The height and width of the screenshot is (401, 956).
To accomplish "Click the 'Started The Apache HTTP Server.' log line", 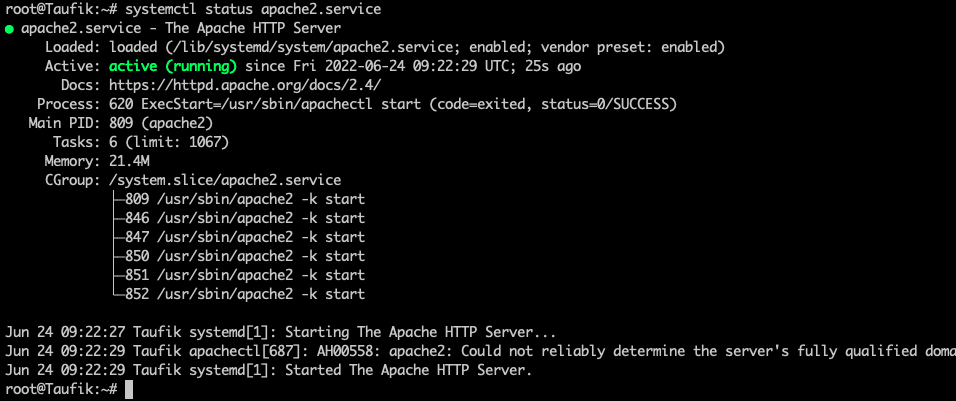I will coord(268,371).
